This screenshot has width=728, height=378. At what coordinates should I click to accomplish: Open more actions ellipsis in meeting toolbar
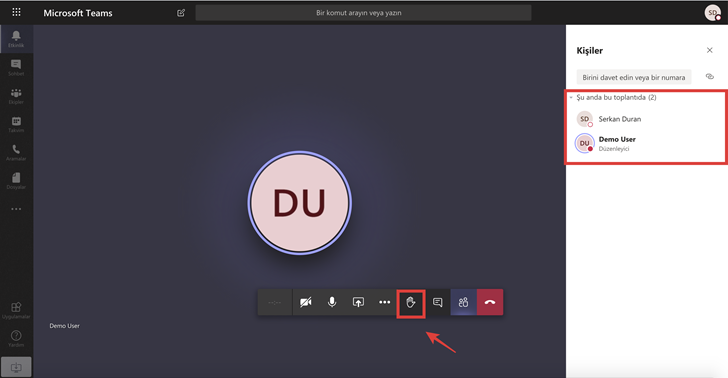[384, 303]
